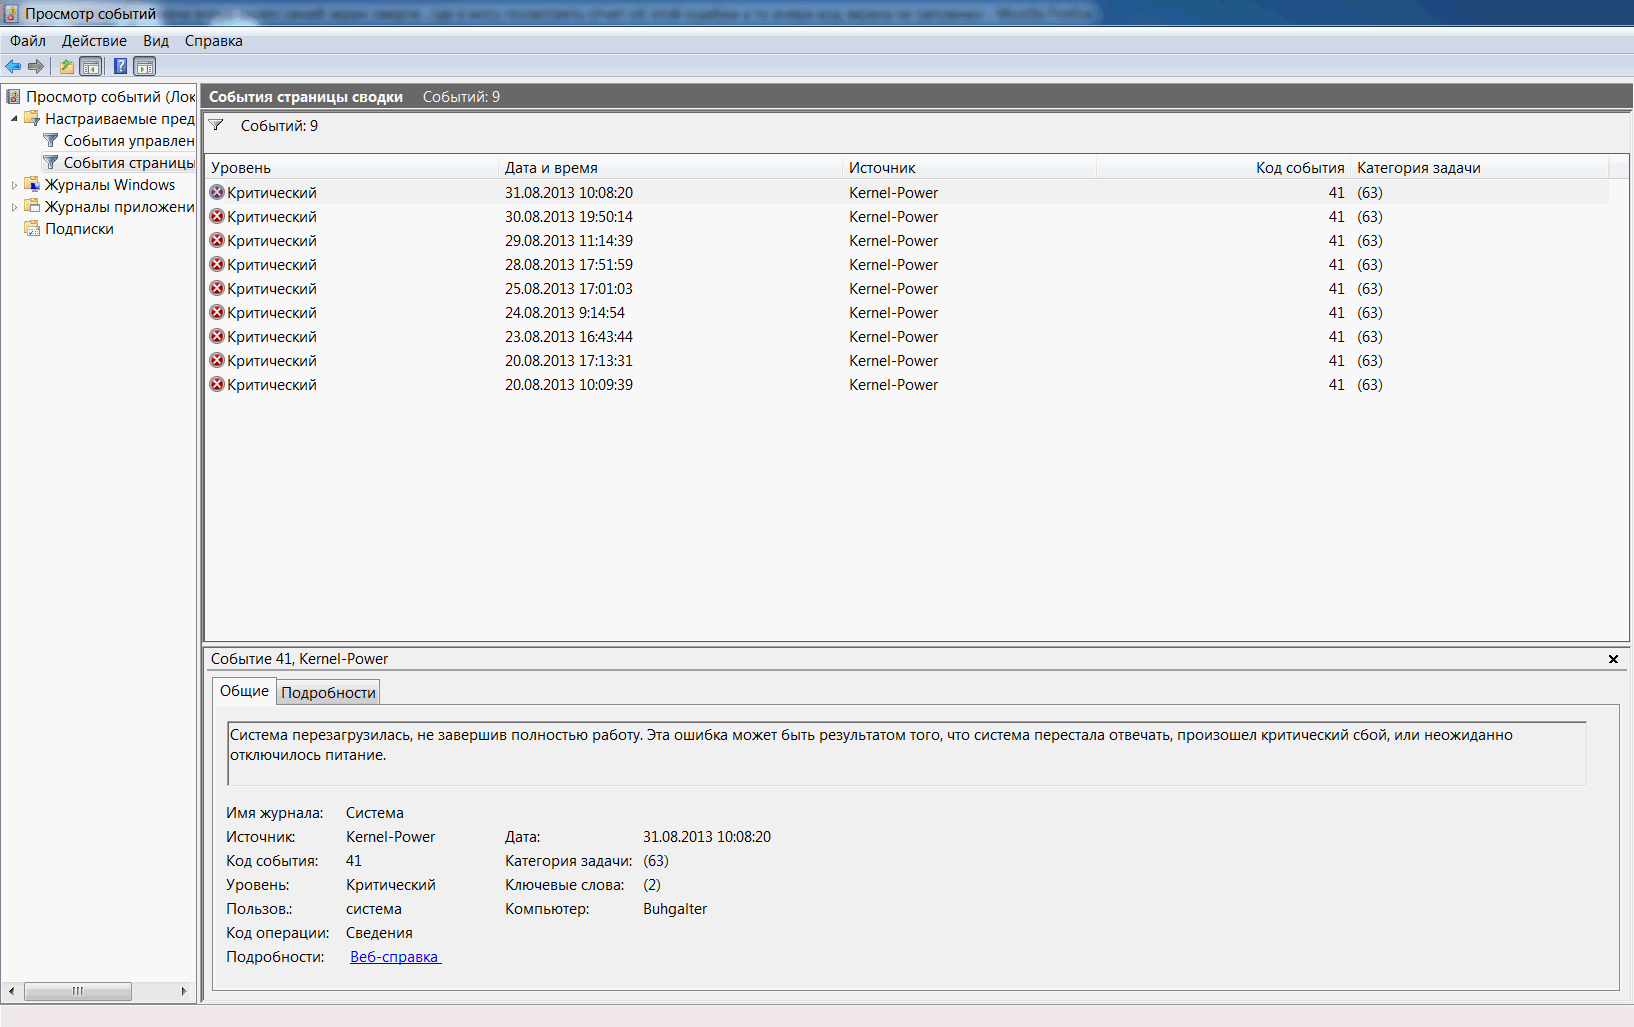Select the Настраиваемые представления folder icon
Image resolution: width=1634 pixels, height=1027 pixels.
(x=32, y=119)
